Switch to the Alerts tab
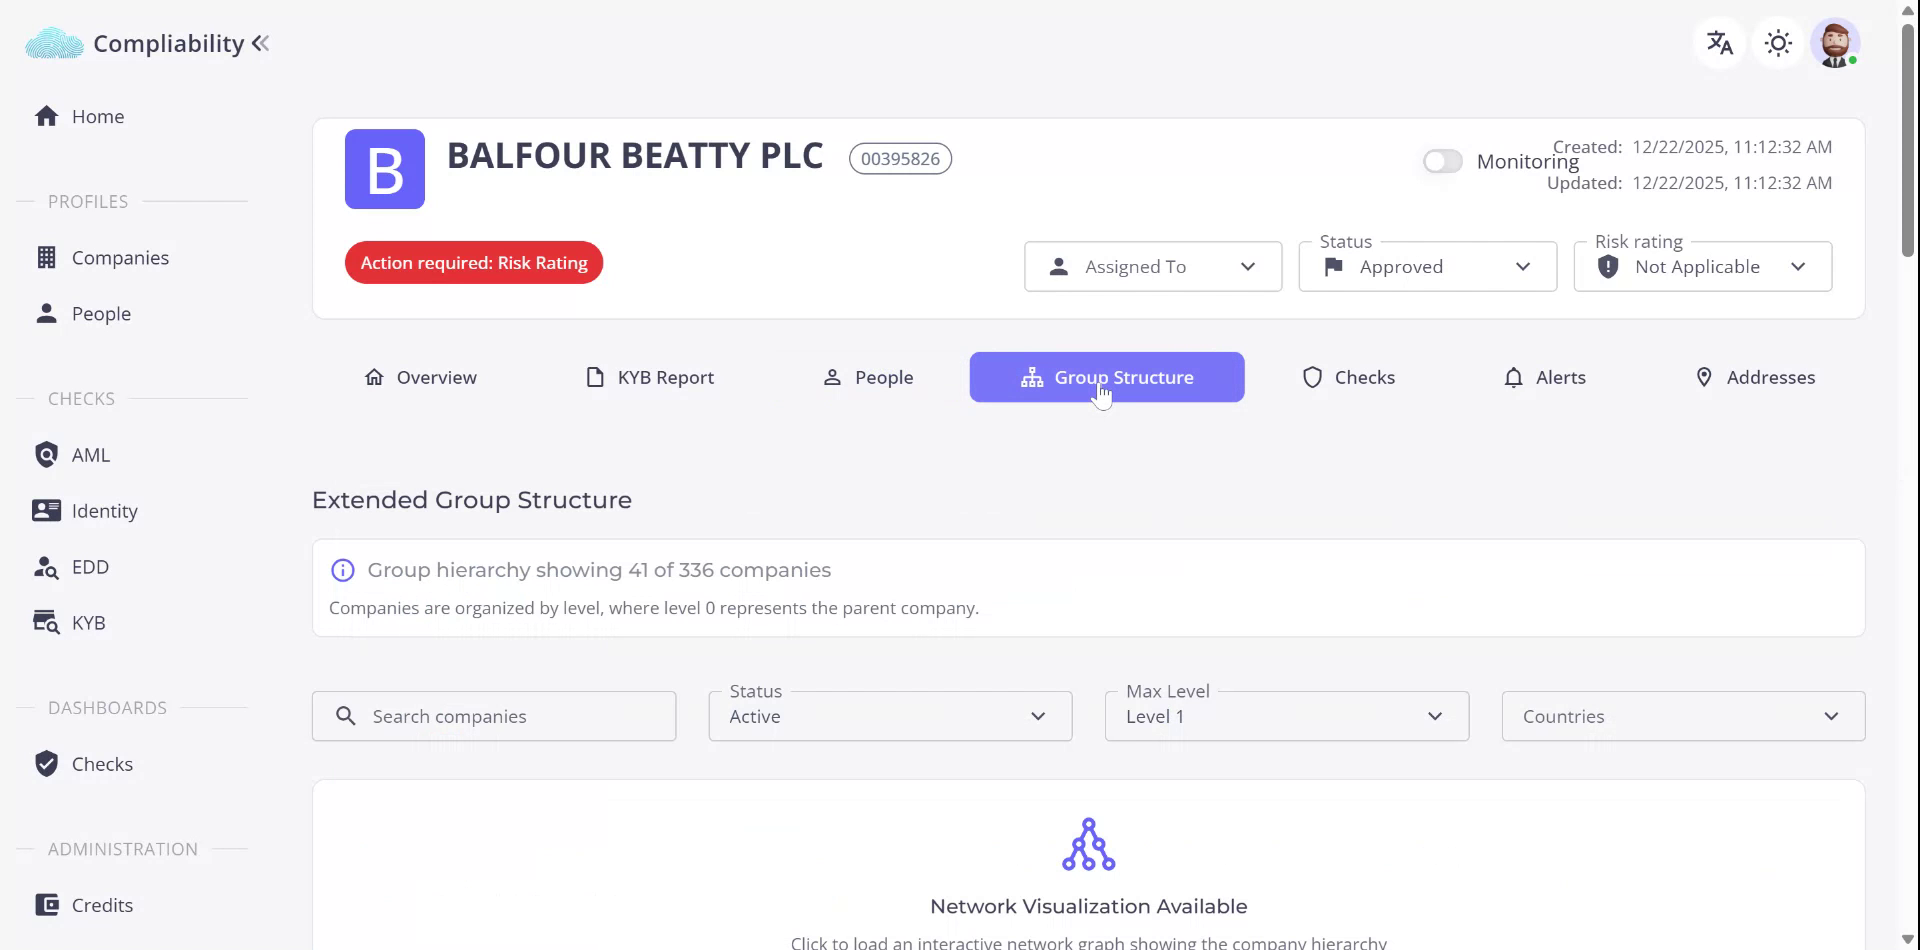Viewport: 1920px width, 950px height. (1545, 377)
